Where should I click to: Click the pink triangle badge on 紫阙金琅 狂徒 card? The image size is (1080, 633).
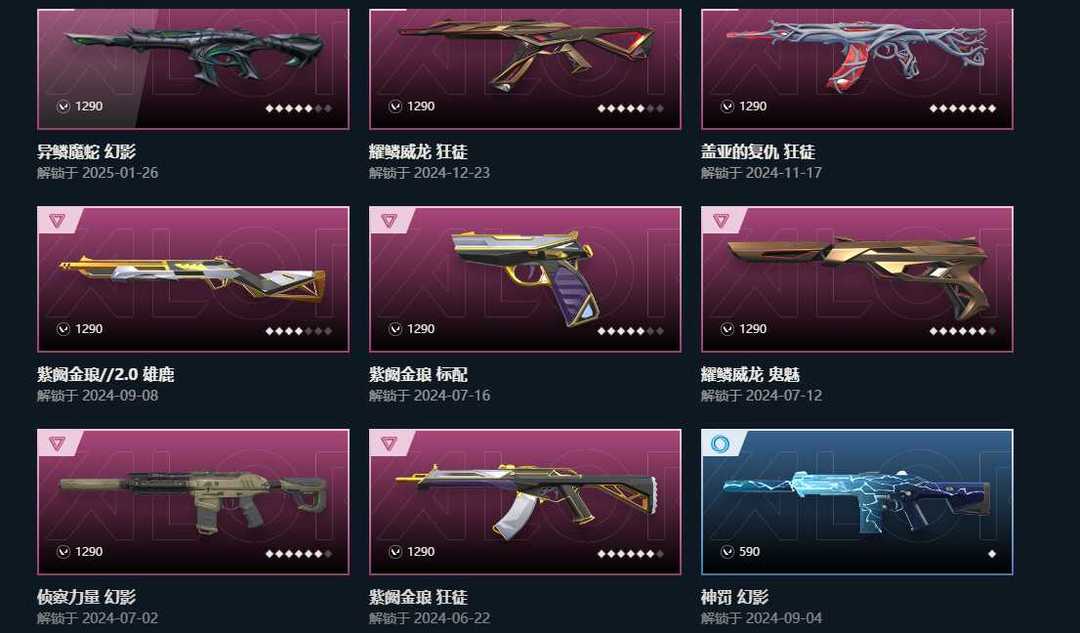(390, 444)
